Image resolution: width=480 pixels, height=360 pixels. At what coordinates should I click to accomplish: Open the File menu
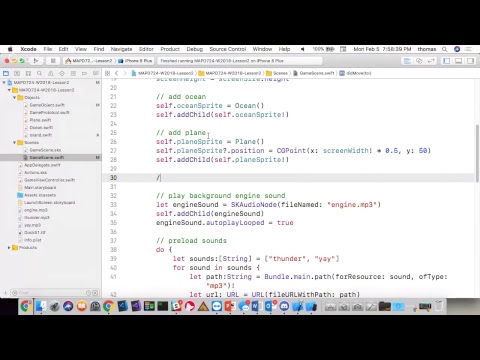coord(48,49)
